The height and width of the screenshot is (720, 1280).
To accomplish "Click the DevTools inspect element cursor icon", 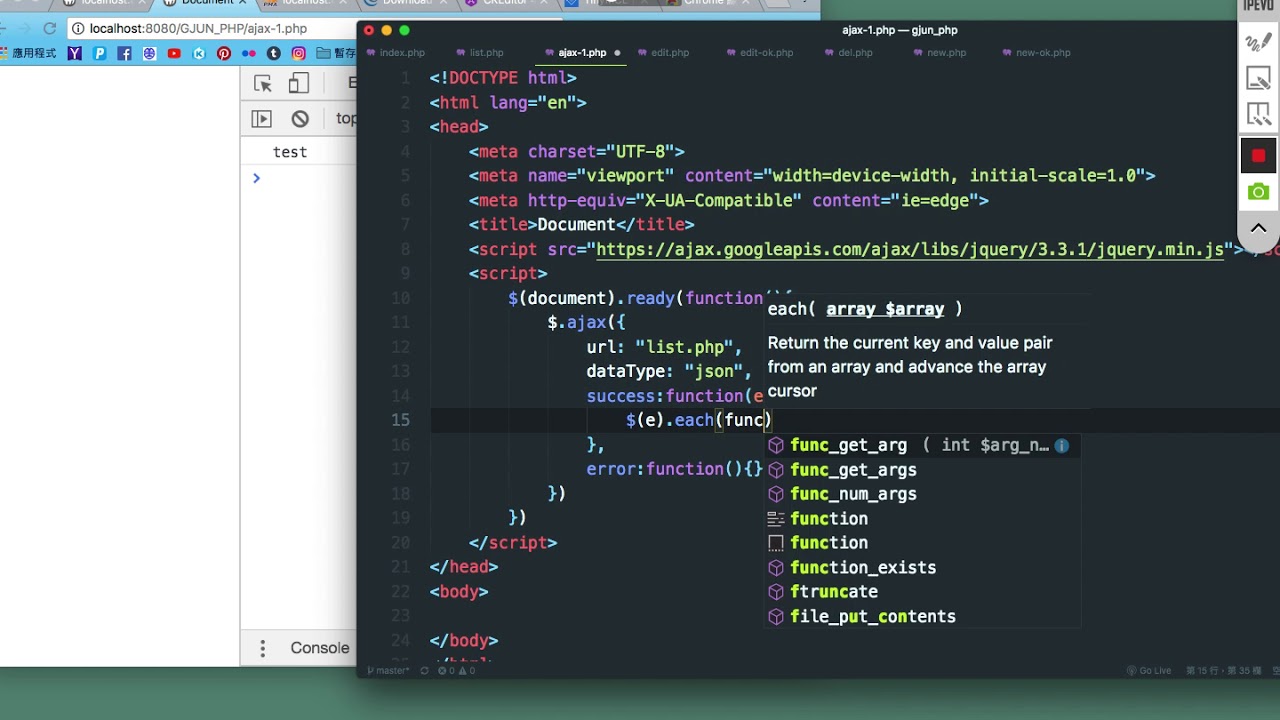I will 262,84.
